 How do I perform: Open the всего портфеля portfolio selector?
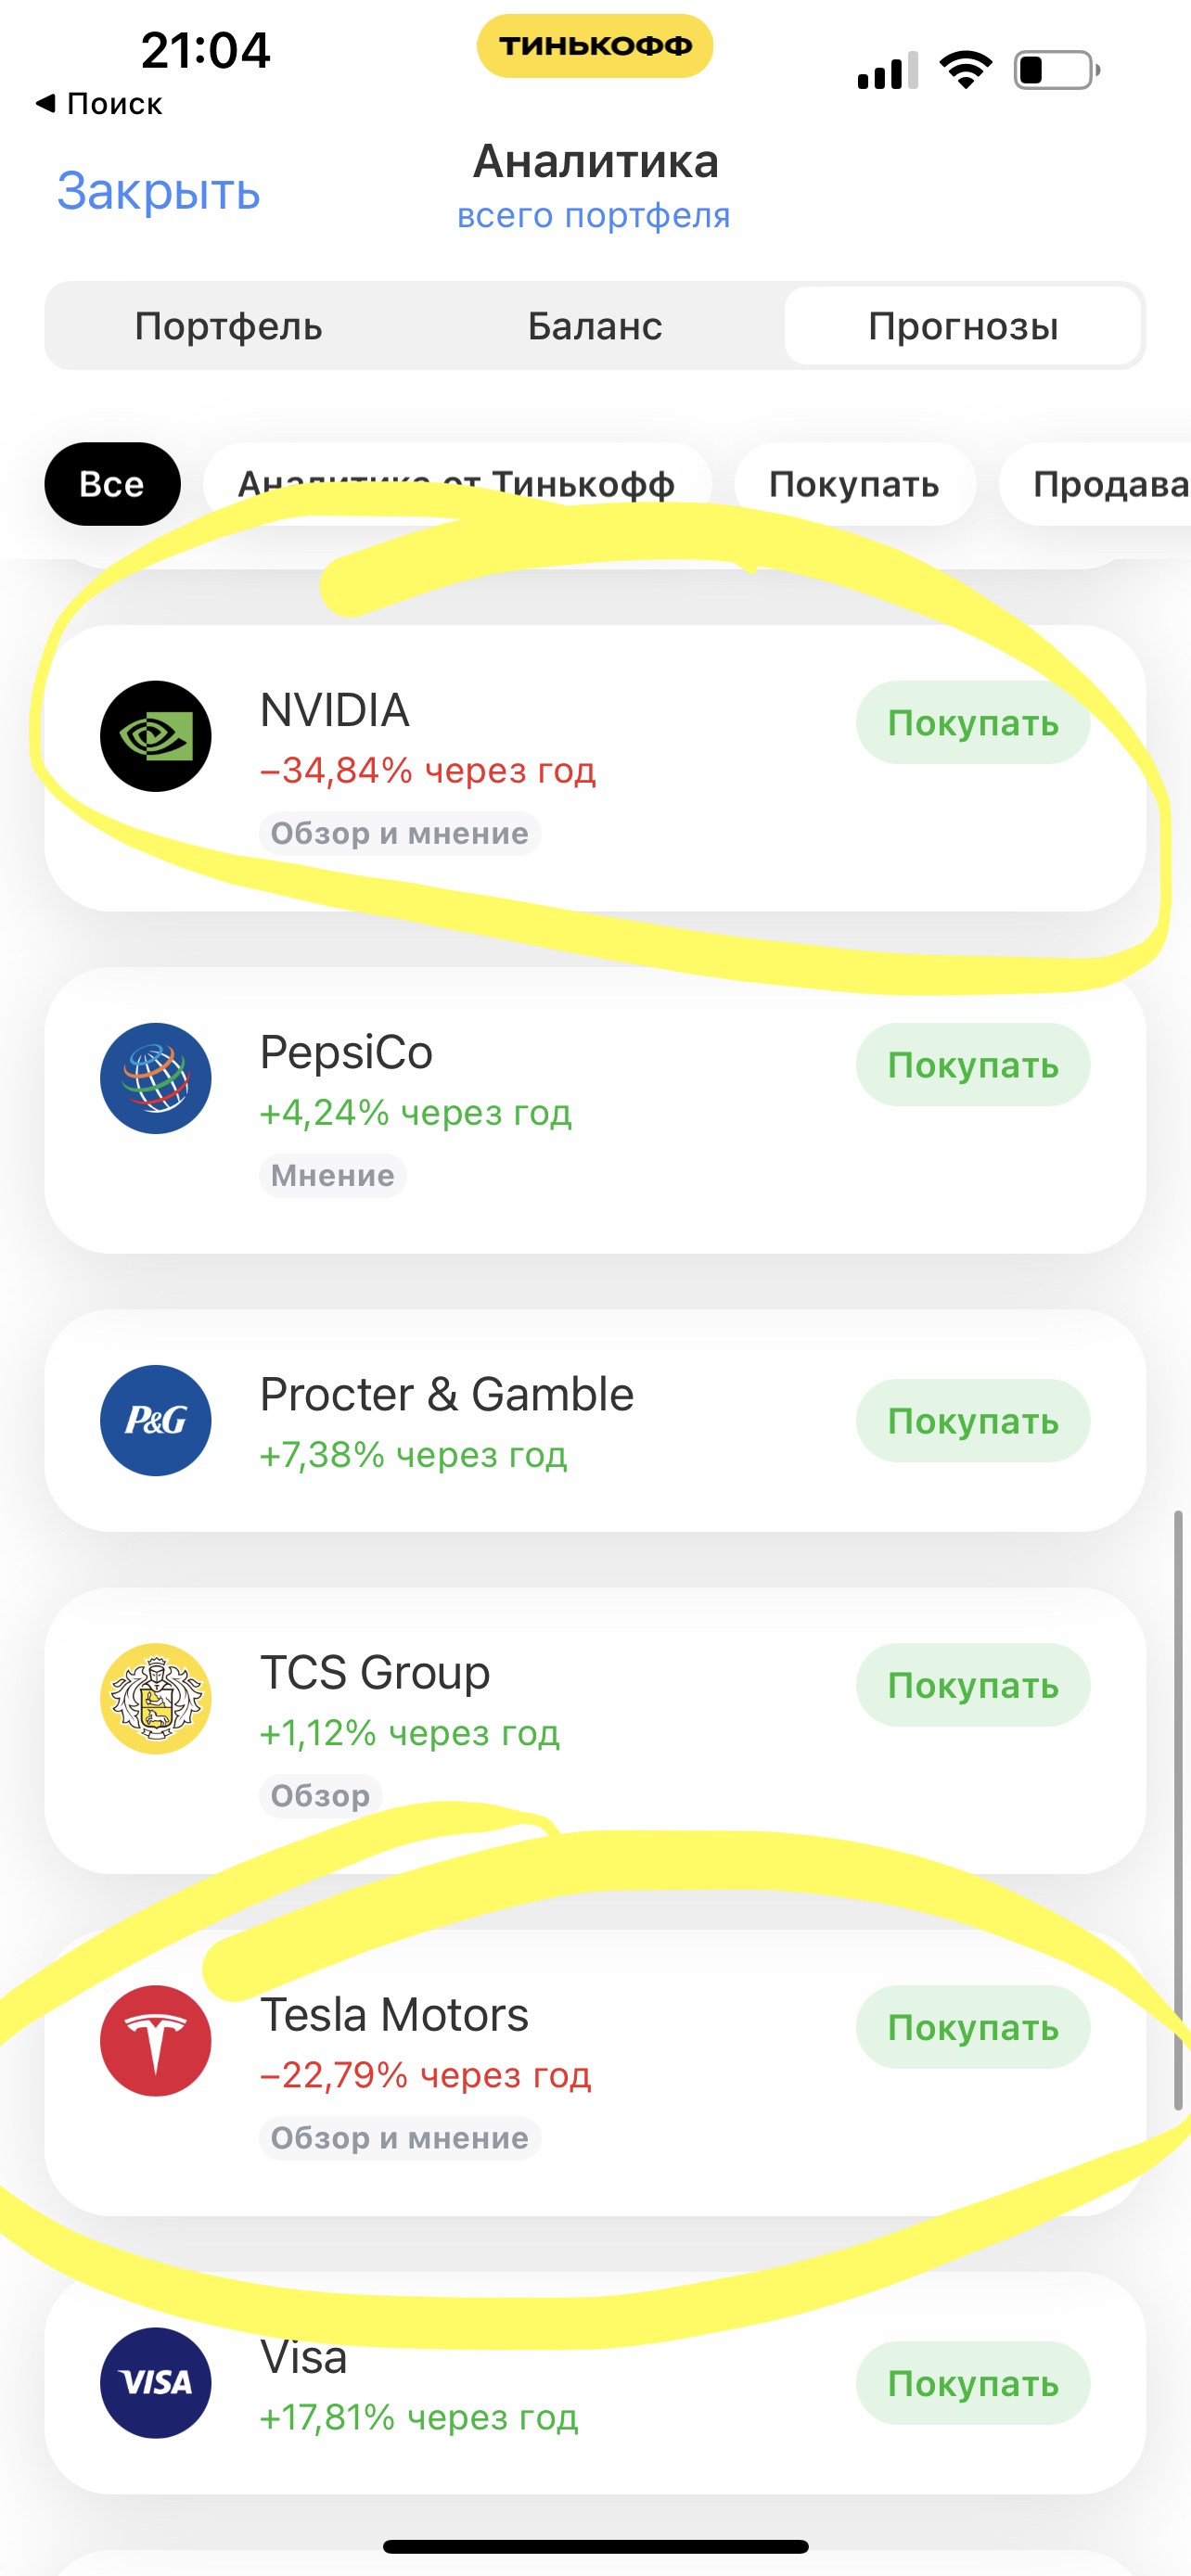pos(594,215)
